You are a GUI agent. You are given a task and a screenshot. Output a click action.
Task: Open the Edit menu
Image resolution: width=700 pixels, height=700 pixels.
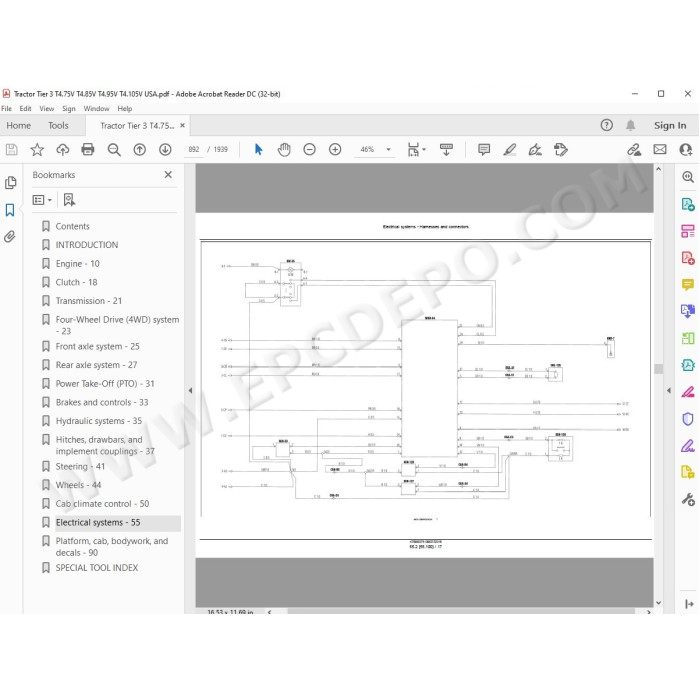click(x=25, y=108)
